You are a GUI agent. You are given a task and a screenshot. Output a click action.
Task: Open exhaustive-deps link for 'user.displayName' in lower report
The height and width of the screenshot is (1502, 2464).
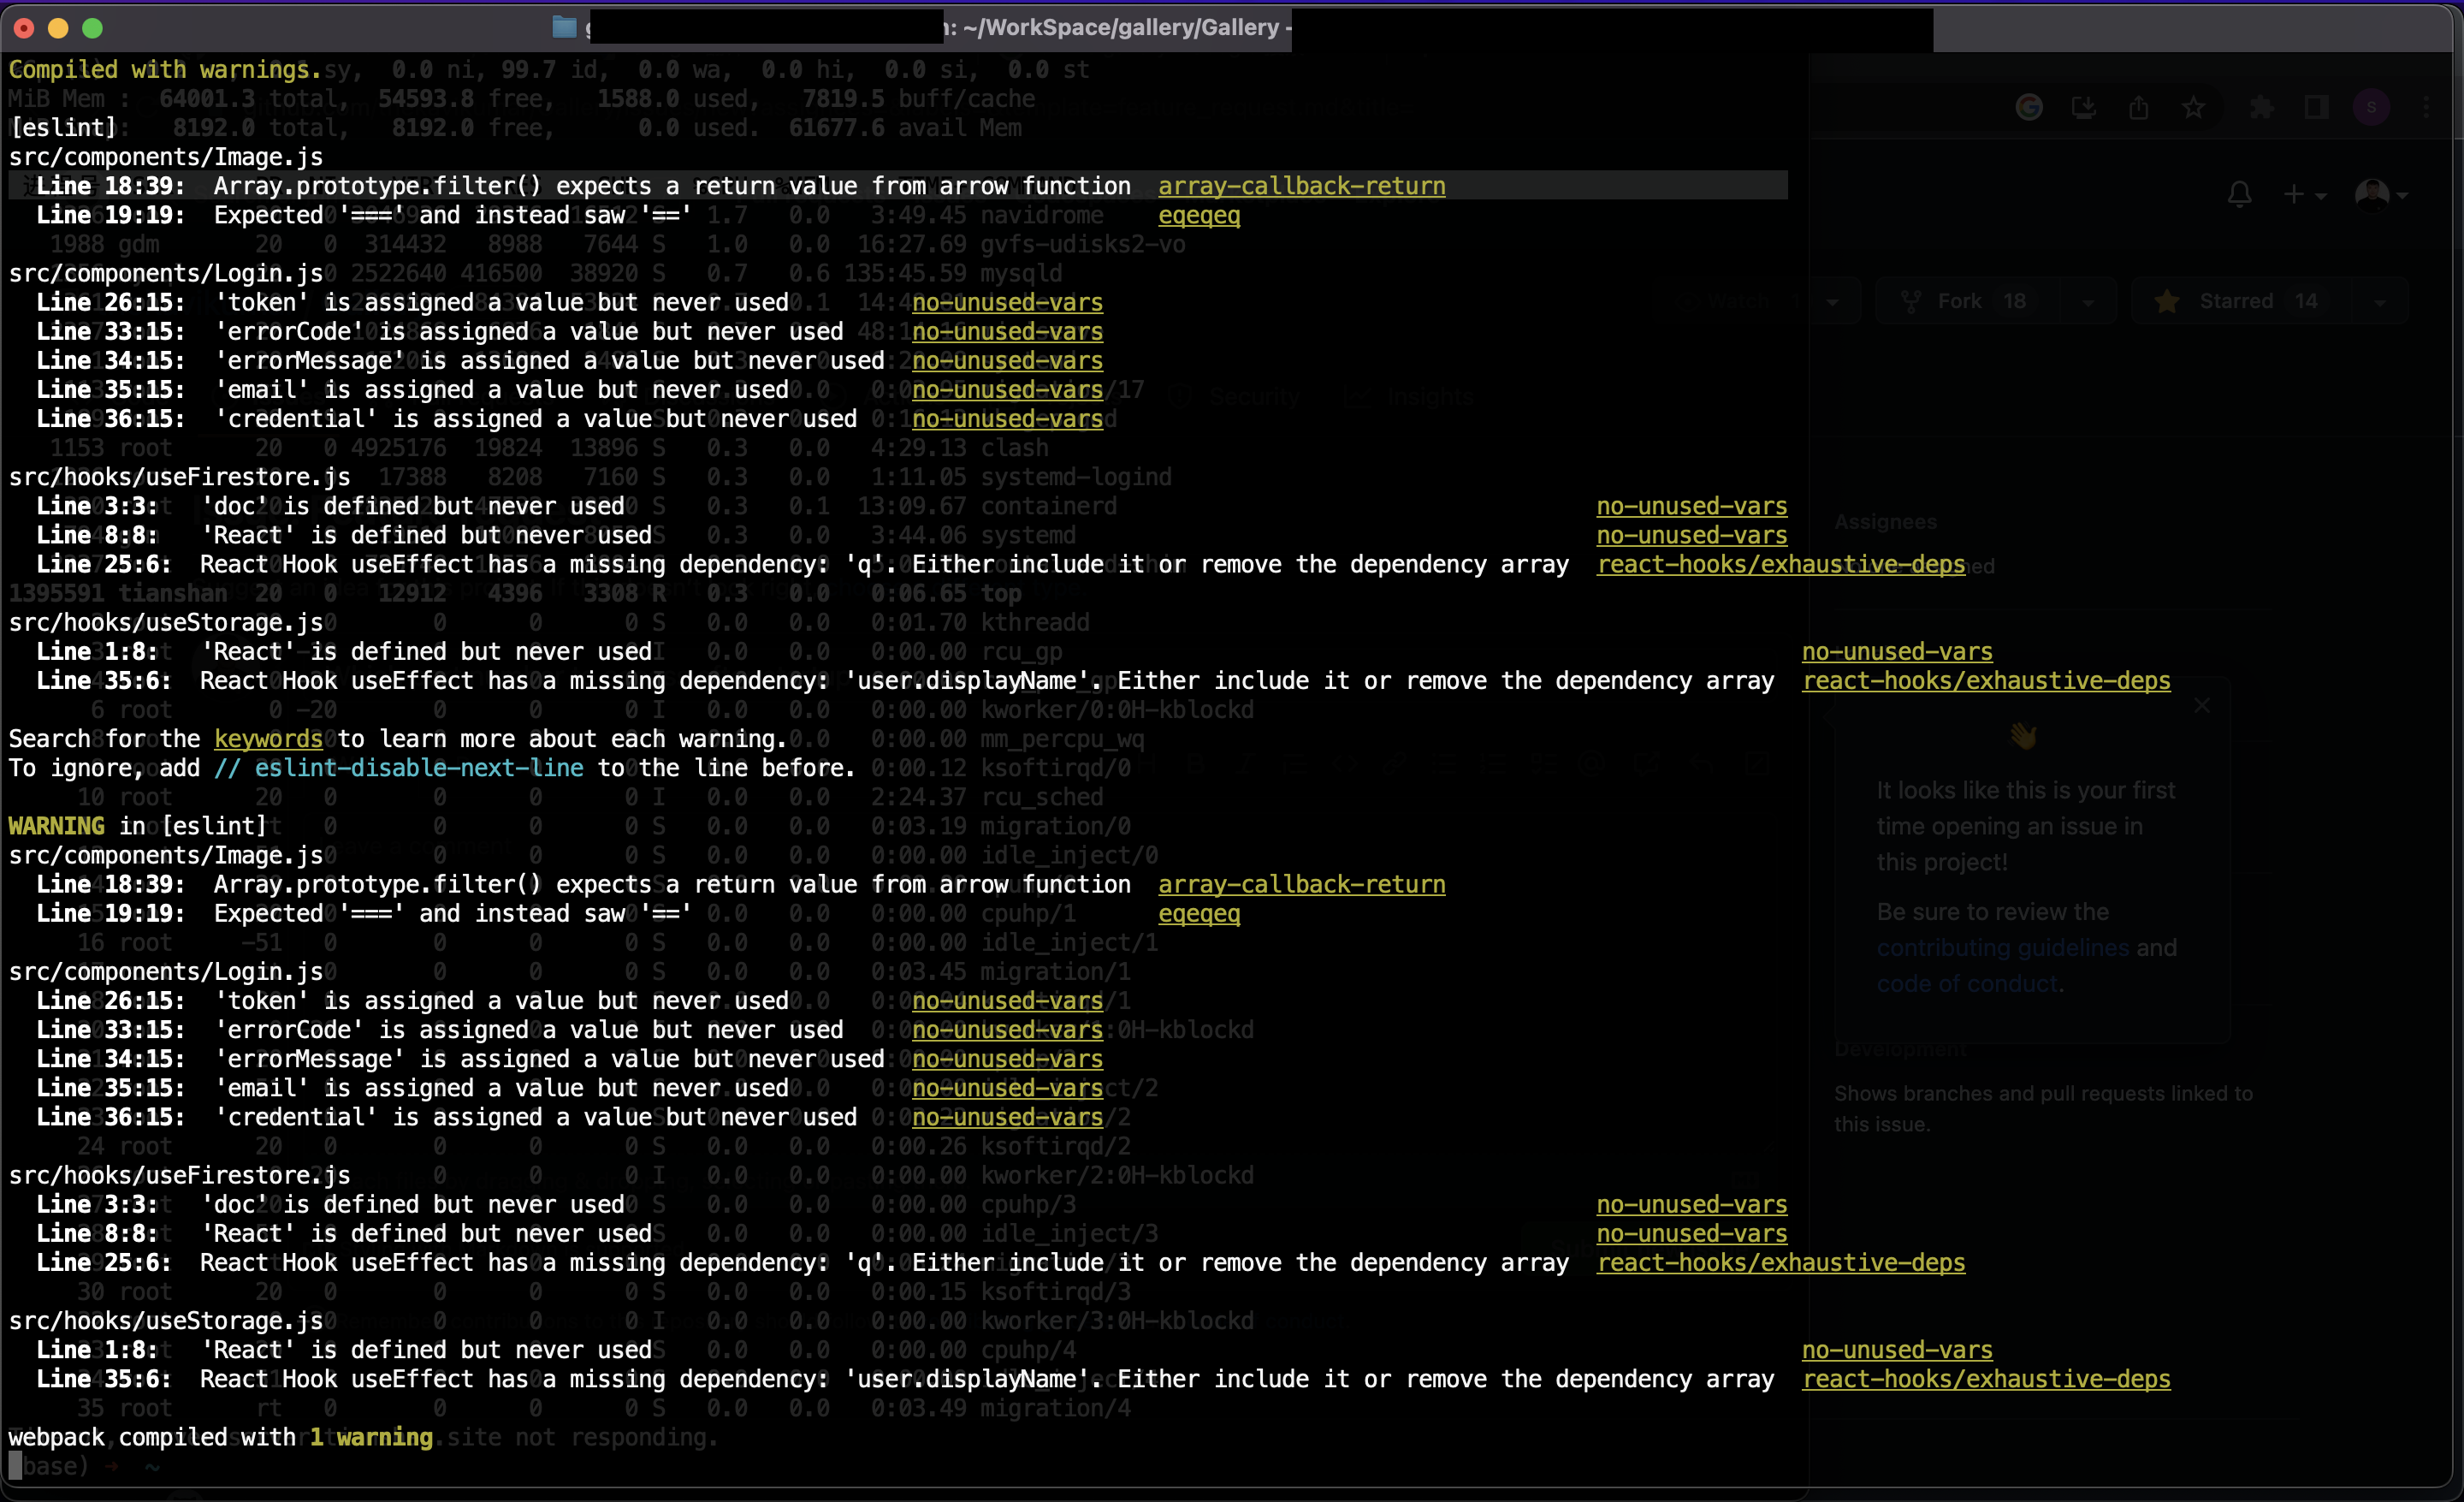1986,1378
